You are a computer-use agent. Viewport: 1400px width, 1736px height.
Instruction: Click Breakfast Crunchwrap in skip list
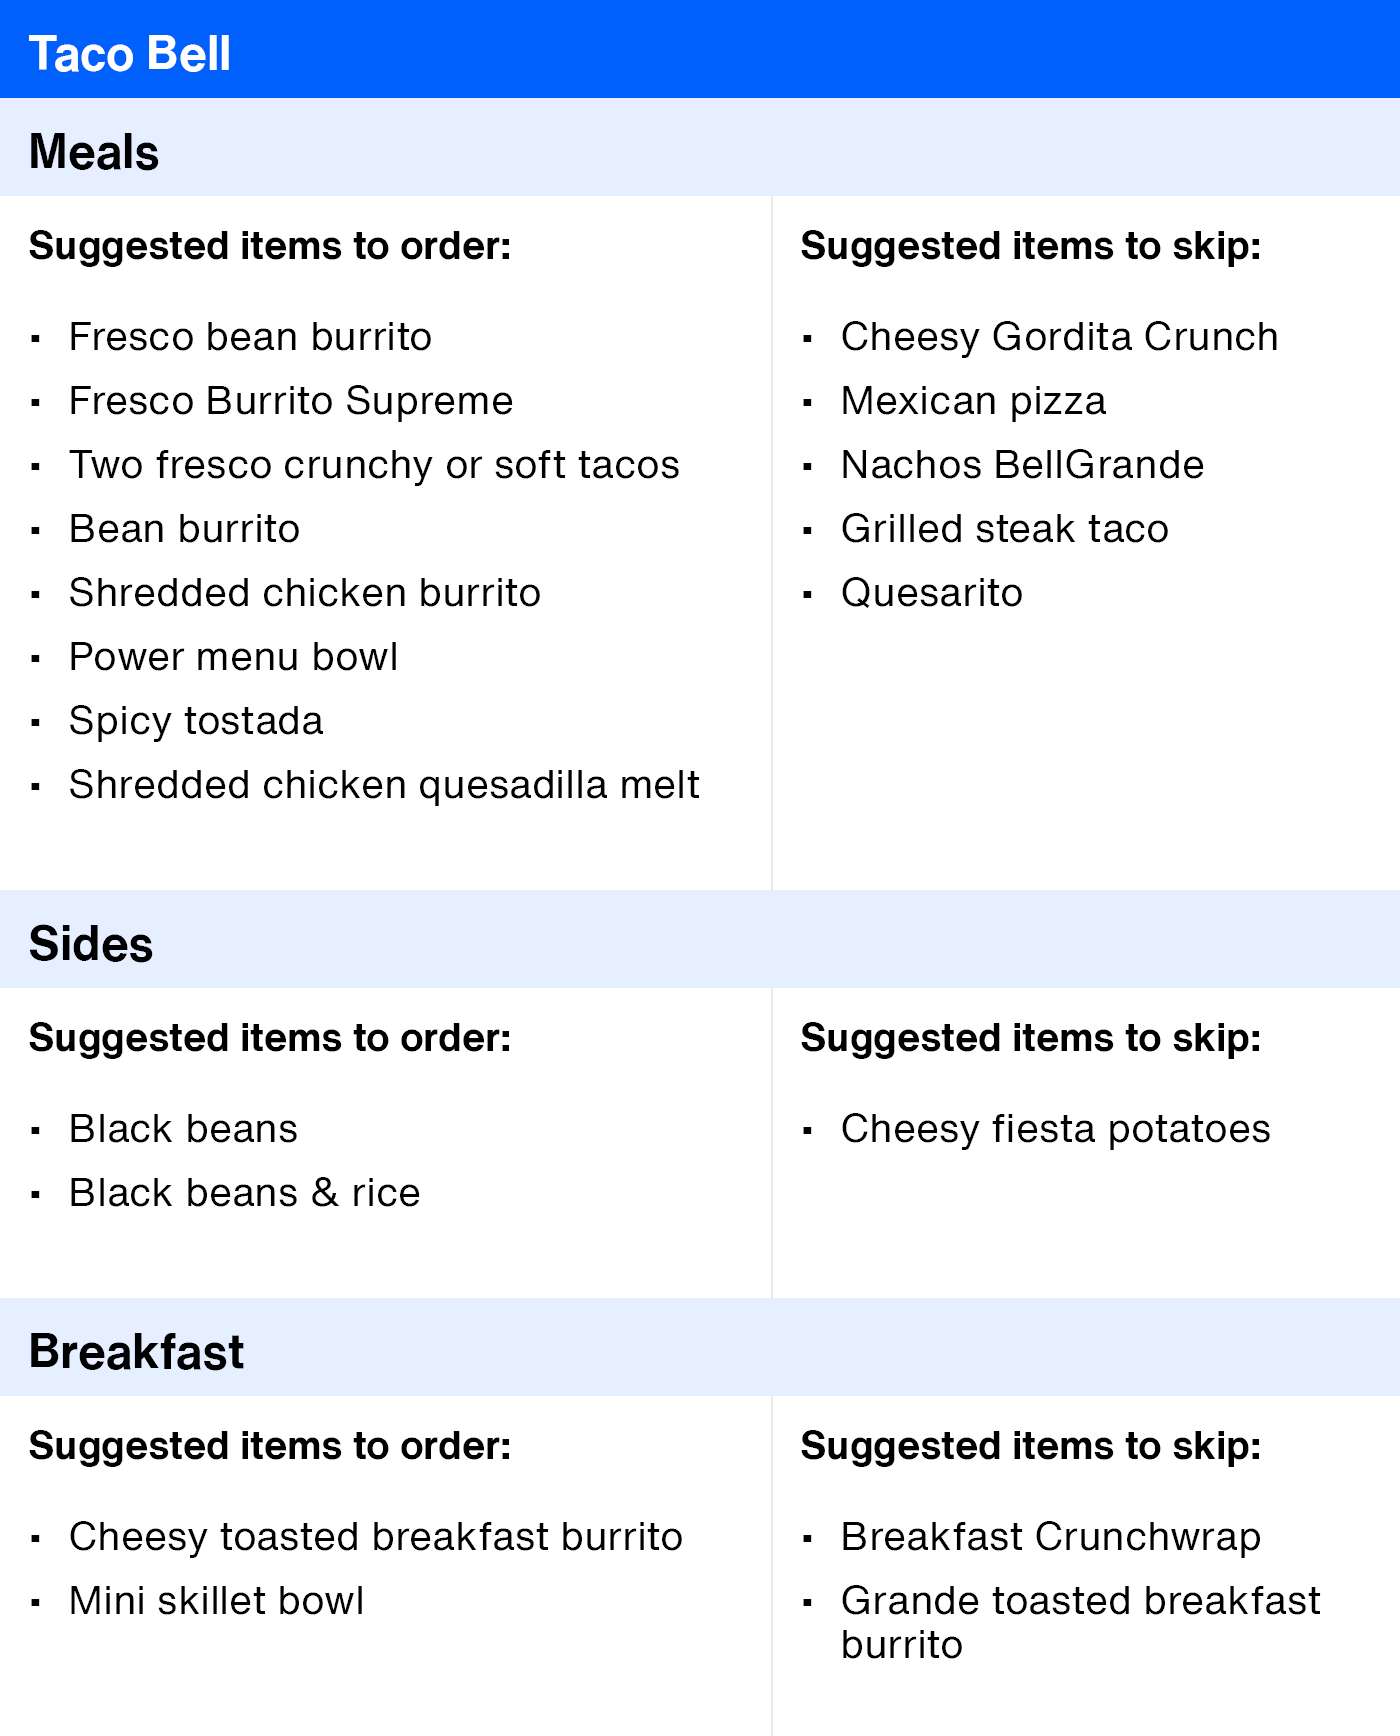[1050, 1537]
